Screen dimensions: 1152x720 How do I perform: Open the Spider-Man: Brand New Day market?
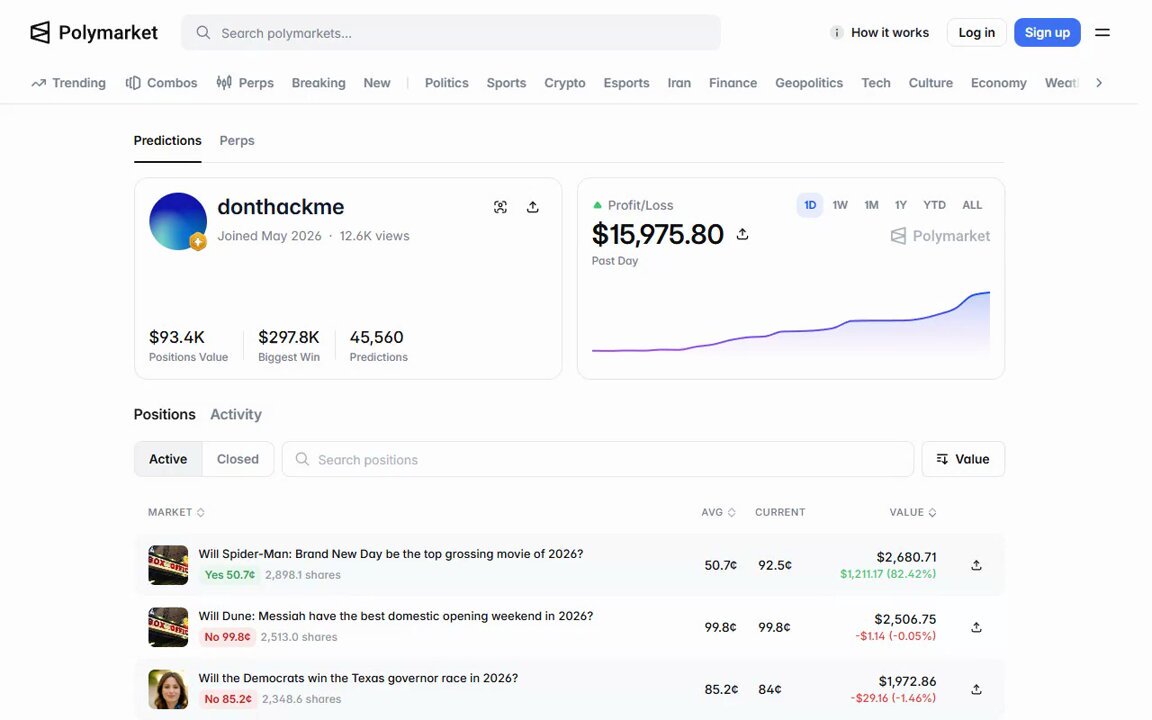click(x=391, y=554)
